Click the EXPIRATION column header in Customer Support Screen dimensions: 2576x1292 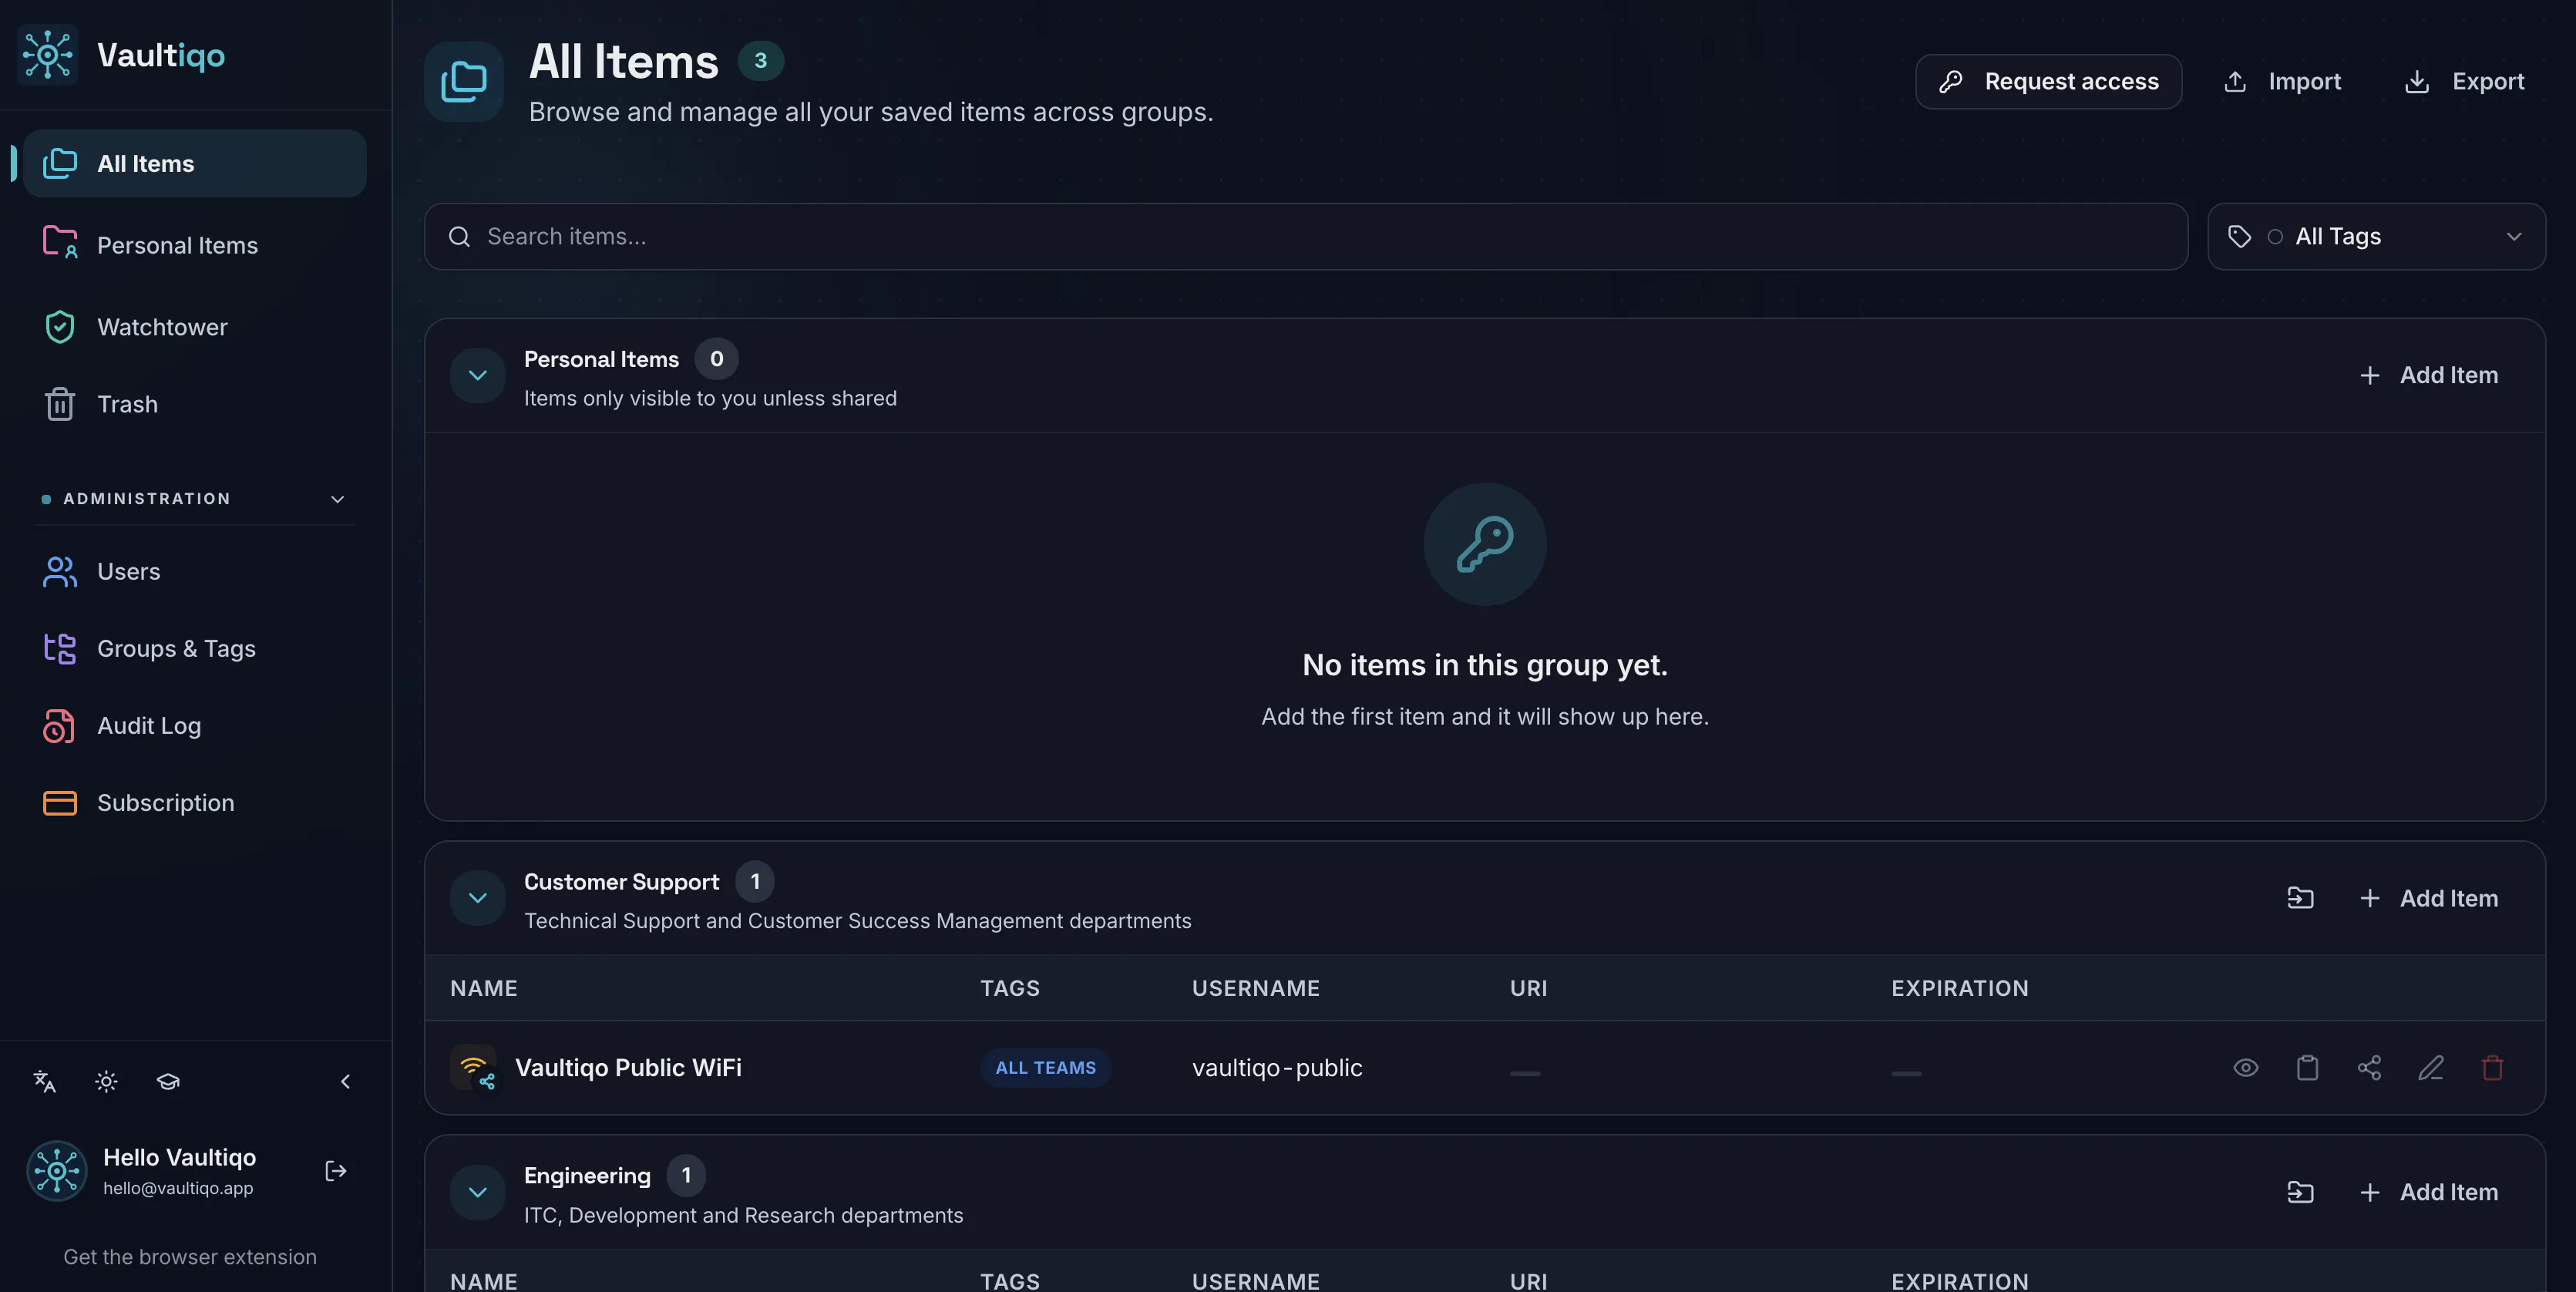(x=1959, y=988)
